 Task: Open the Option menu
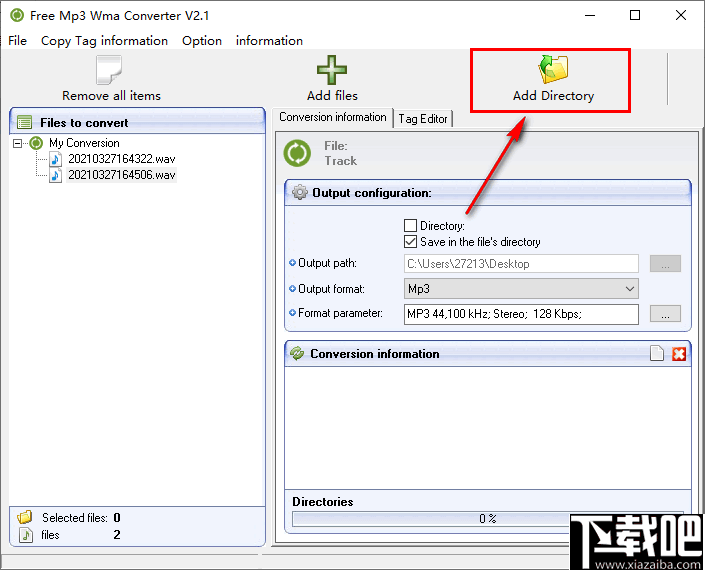pos(202,41)
